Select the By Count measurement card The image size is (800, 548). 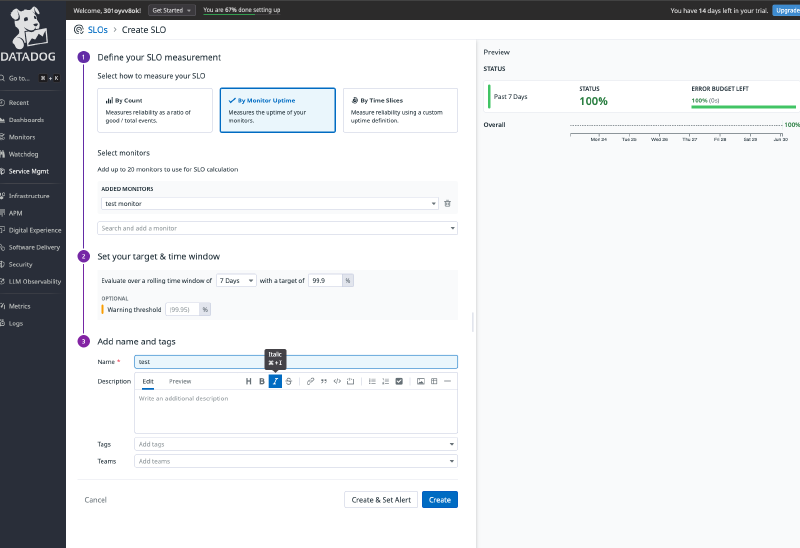click(155, 110)
